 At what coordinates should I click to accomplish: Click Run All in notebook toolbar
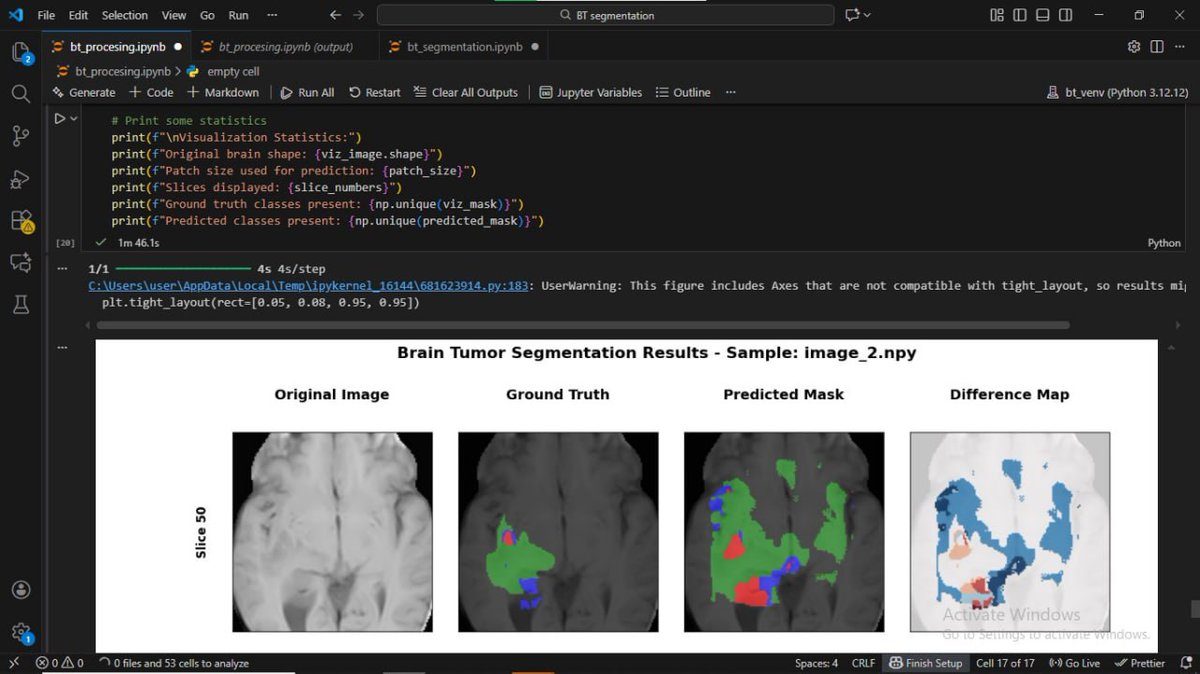pos(307,92)
